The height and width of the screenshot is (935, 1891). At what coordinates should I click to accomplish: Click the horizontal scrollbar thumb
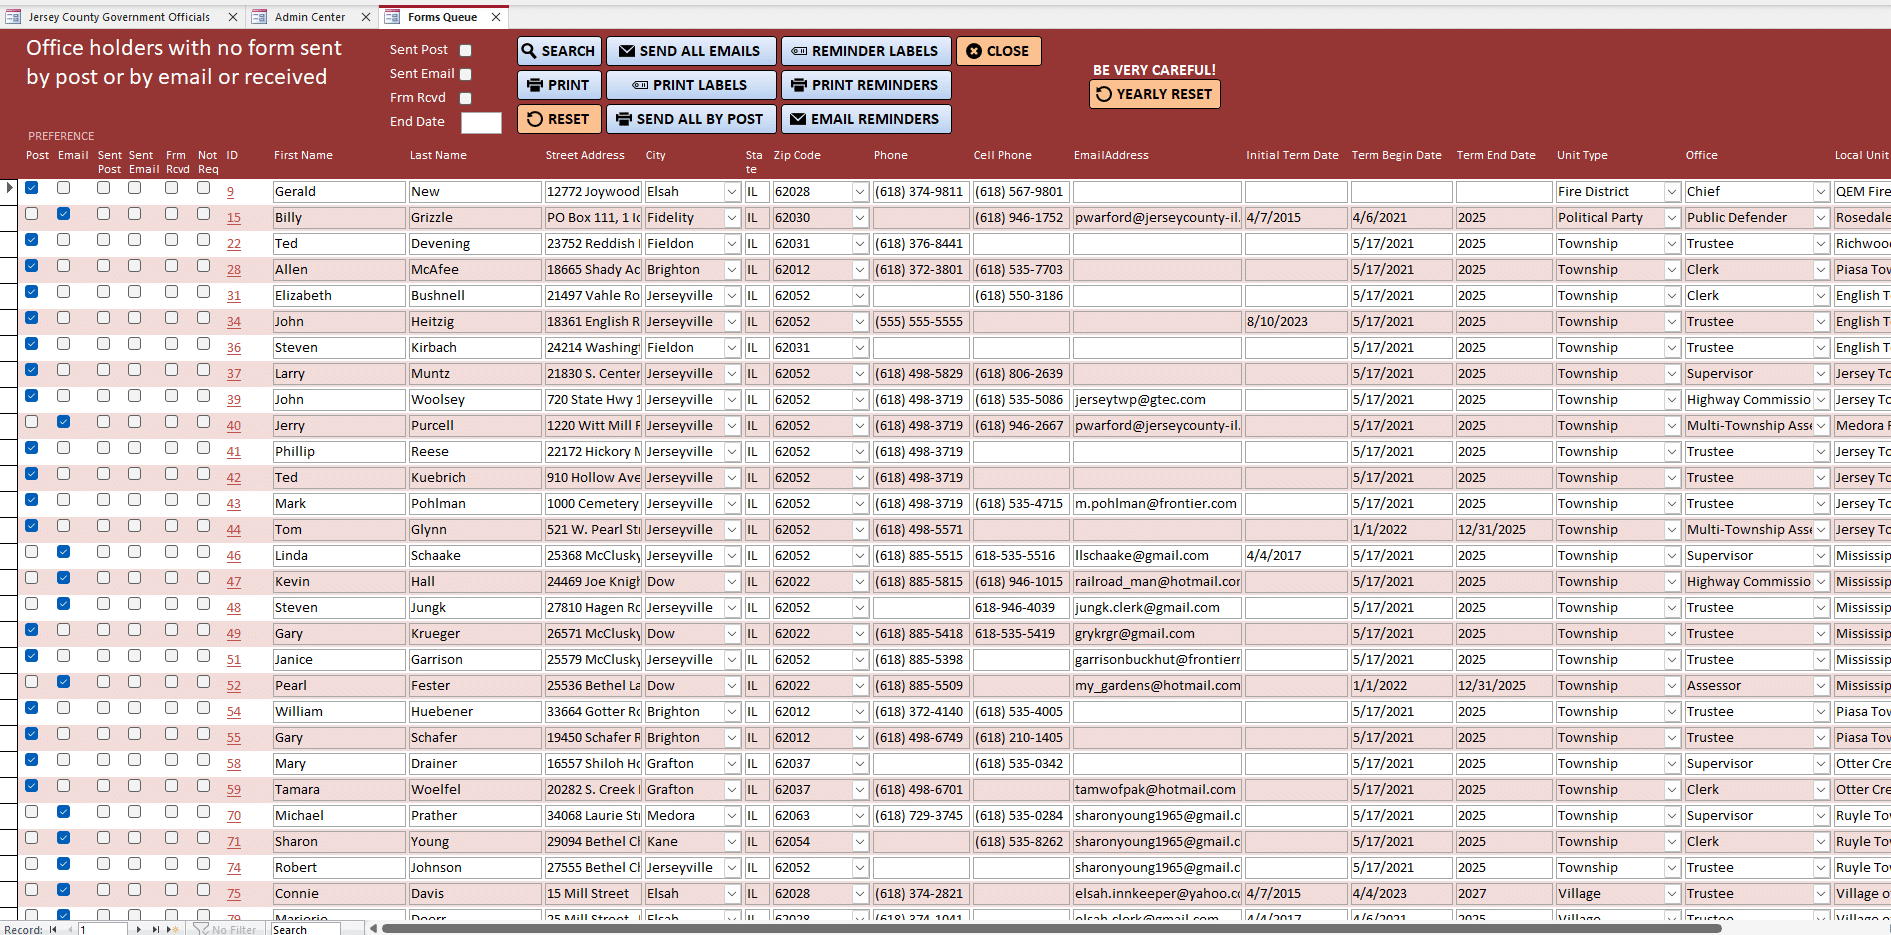[1050, 929]
